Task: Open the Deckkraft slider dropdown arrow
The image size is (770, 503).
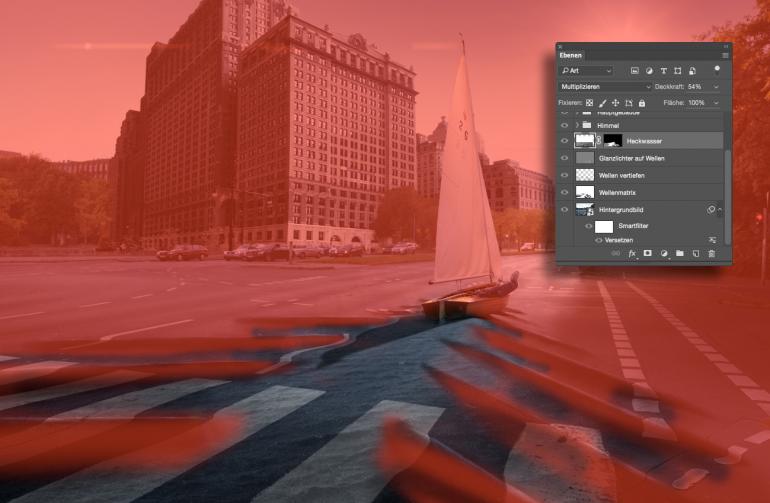Action: [x=716, y=87]
